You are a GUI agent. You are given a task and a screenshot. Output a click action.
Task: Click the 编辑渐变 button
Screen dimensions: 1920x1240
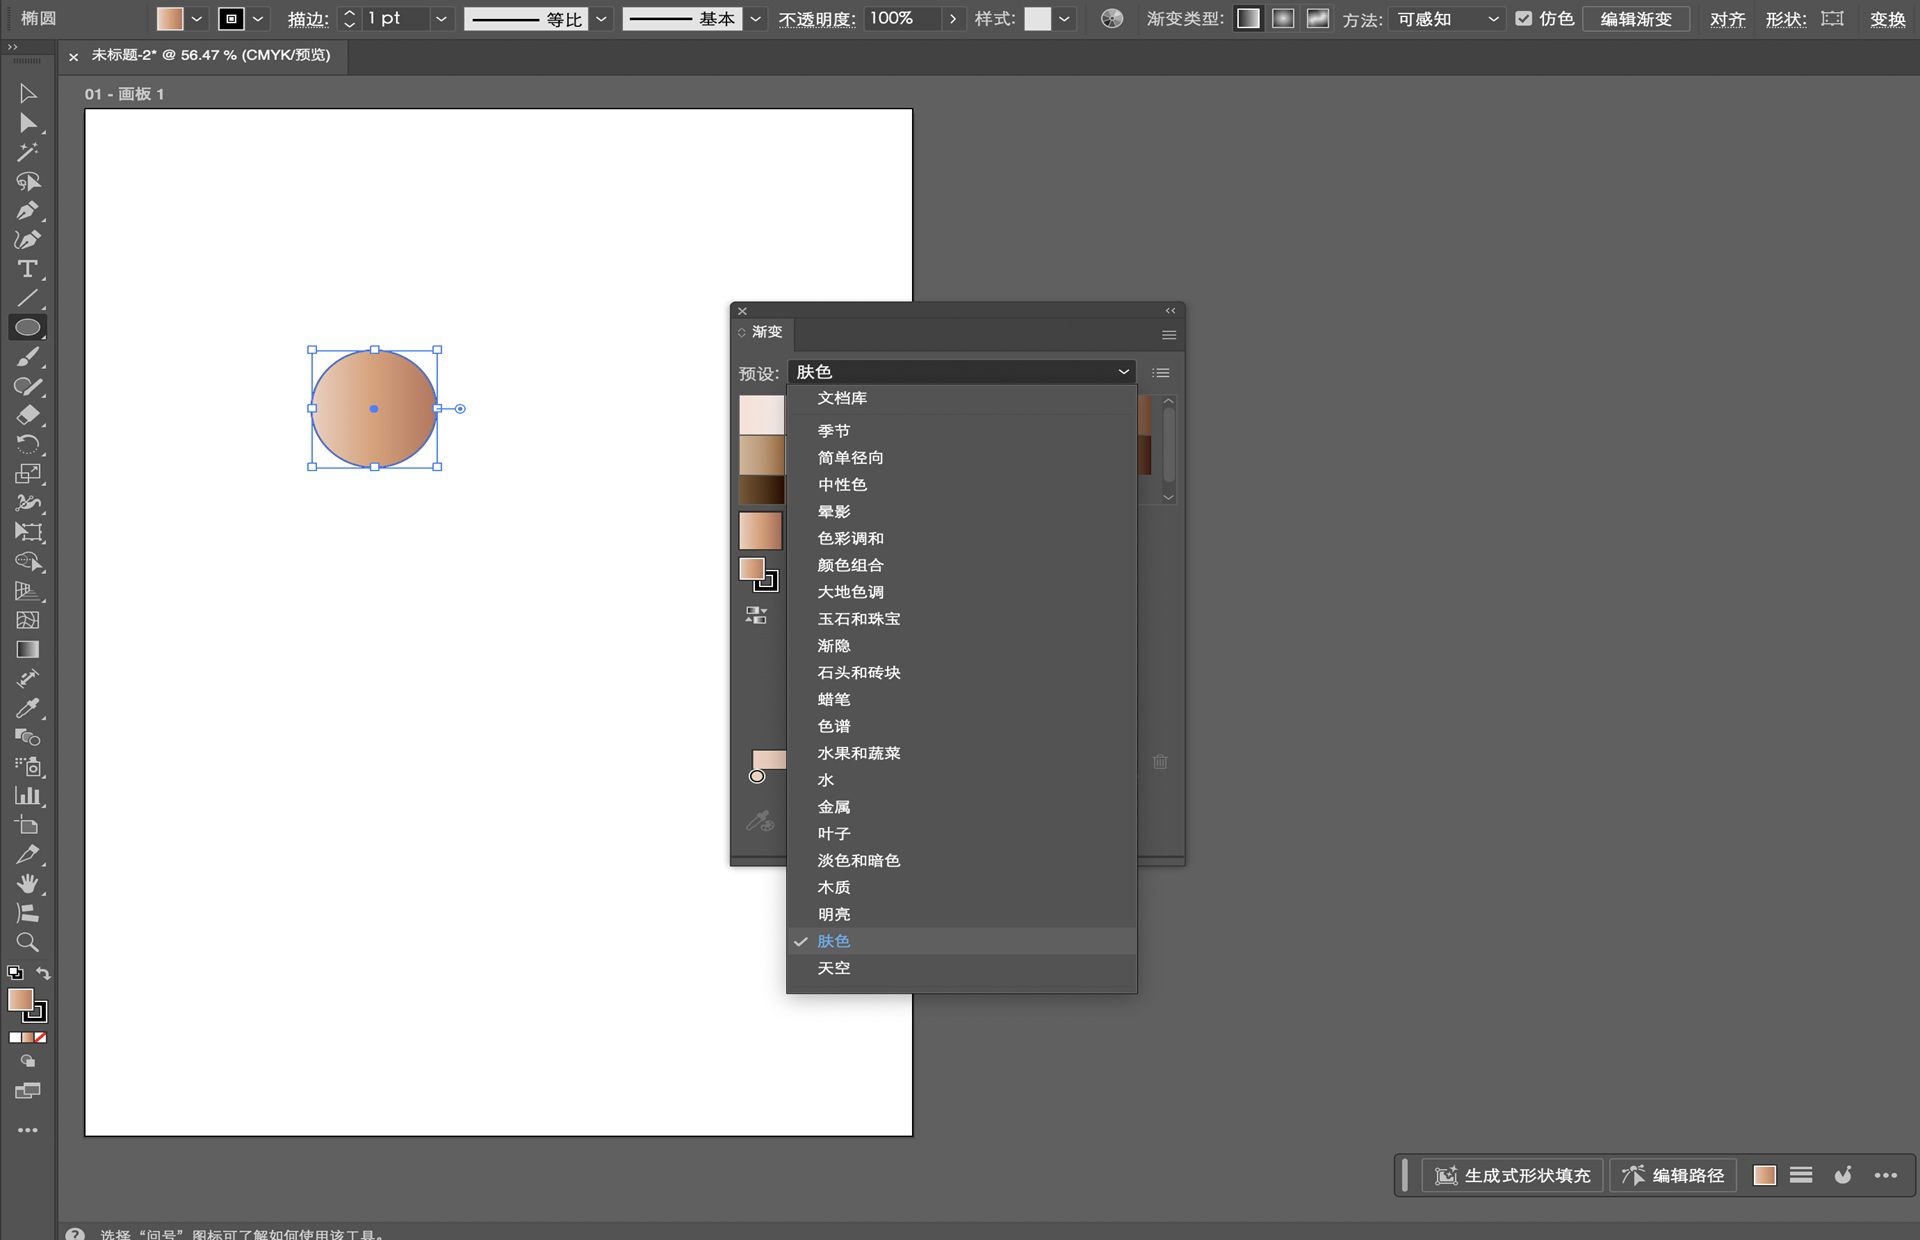coord(1637,18)
